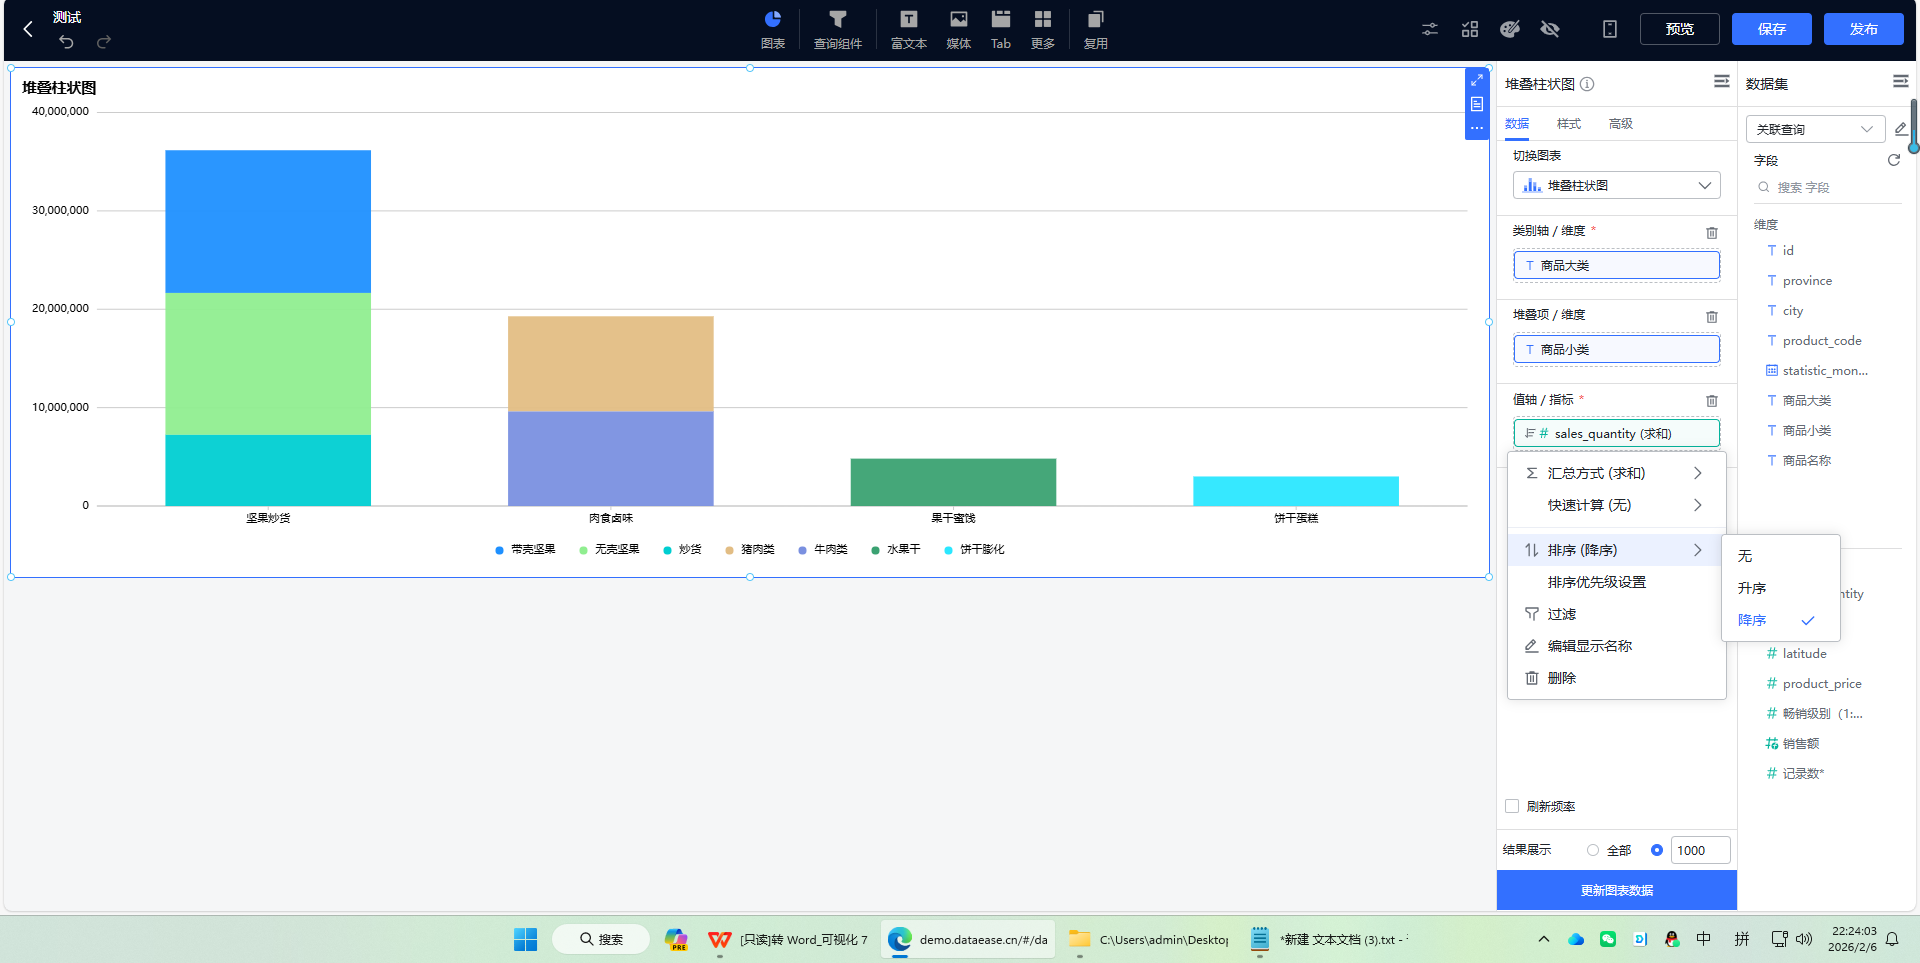Select 删除 menu item
This screenshot has width=1920, height=963.
click(x=1617, y=678)
